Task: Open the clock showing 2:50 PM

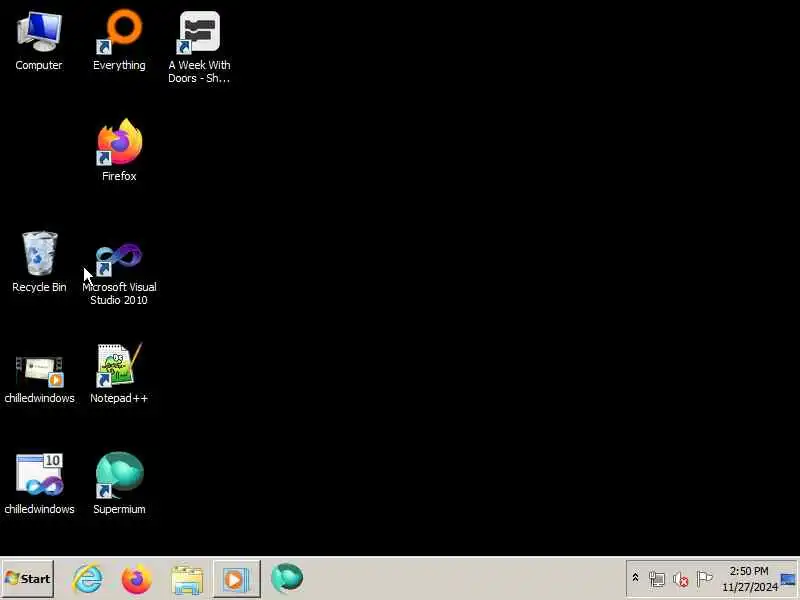Action: coord(749,579)
